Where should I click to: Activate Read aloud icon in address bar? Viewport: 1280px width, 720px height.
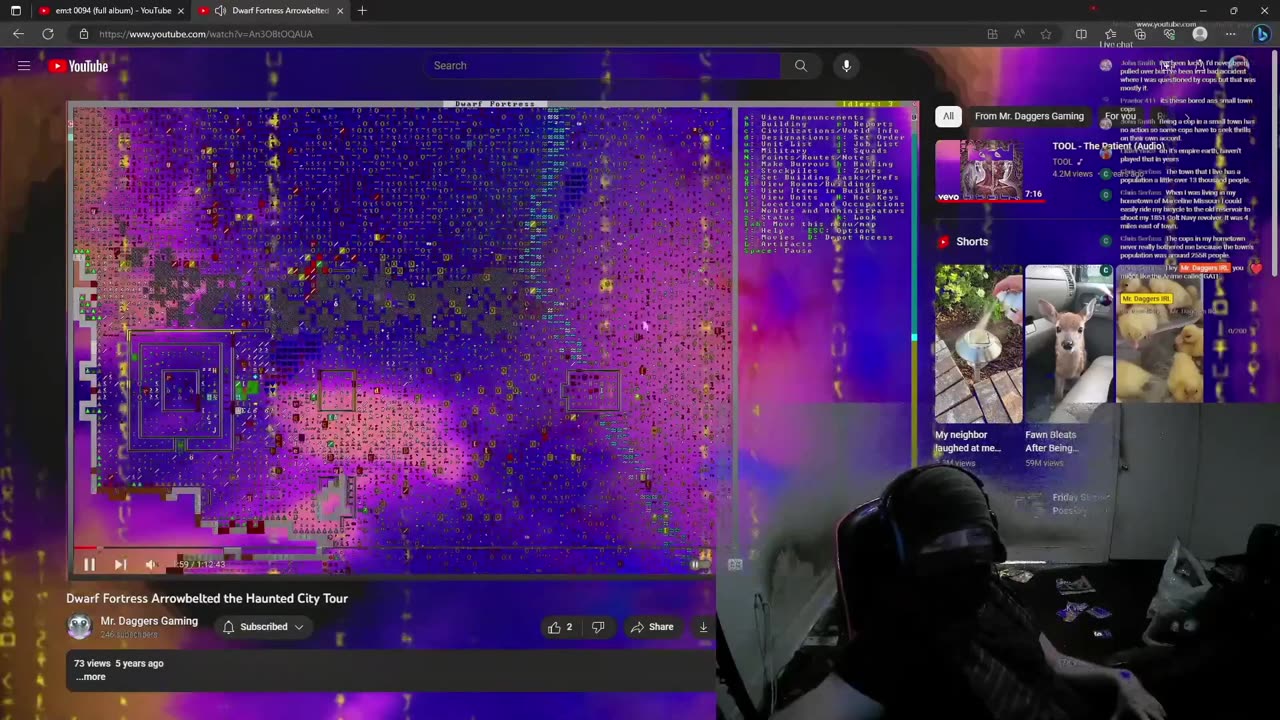click(x=1019, y=34)
